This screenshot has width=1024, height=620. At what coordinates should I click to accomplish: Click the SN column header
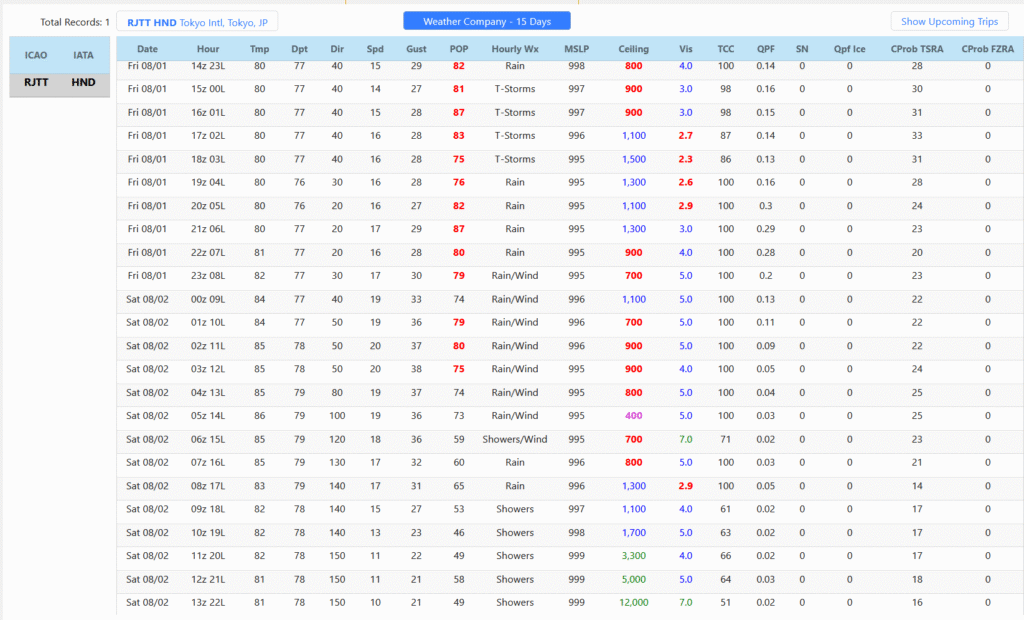coord(802,49)
